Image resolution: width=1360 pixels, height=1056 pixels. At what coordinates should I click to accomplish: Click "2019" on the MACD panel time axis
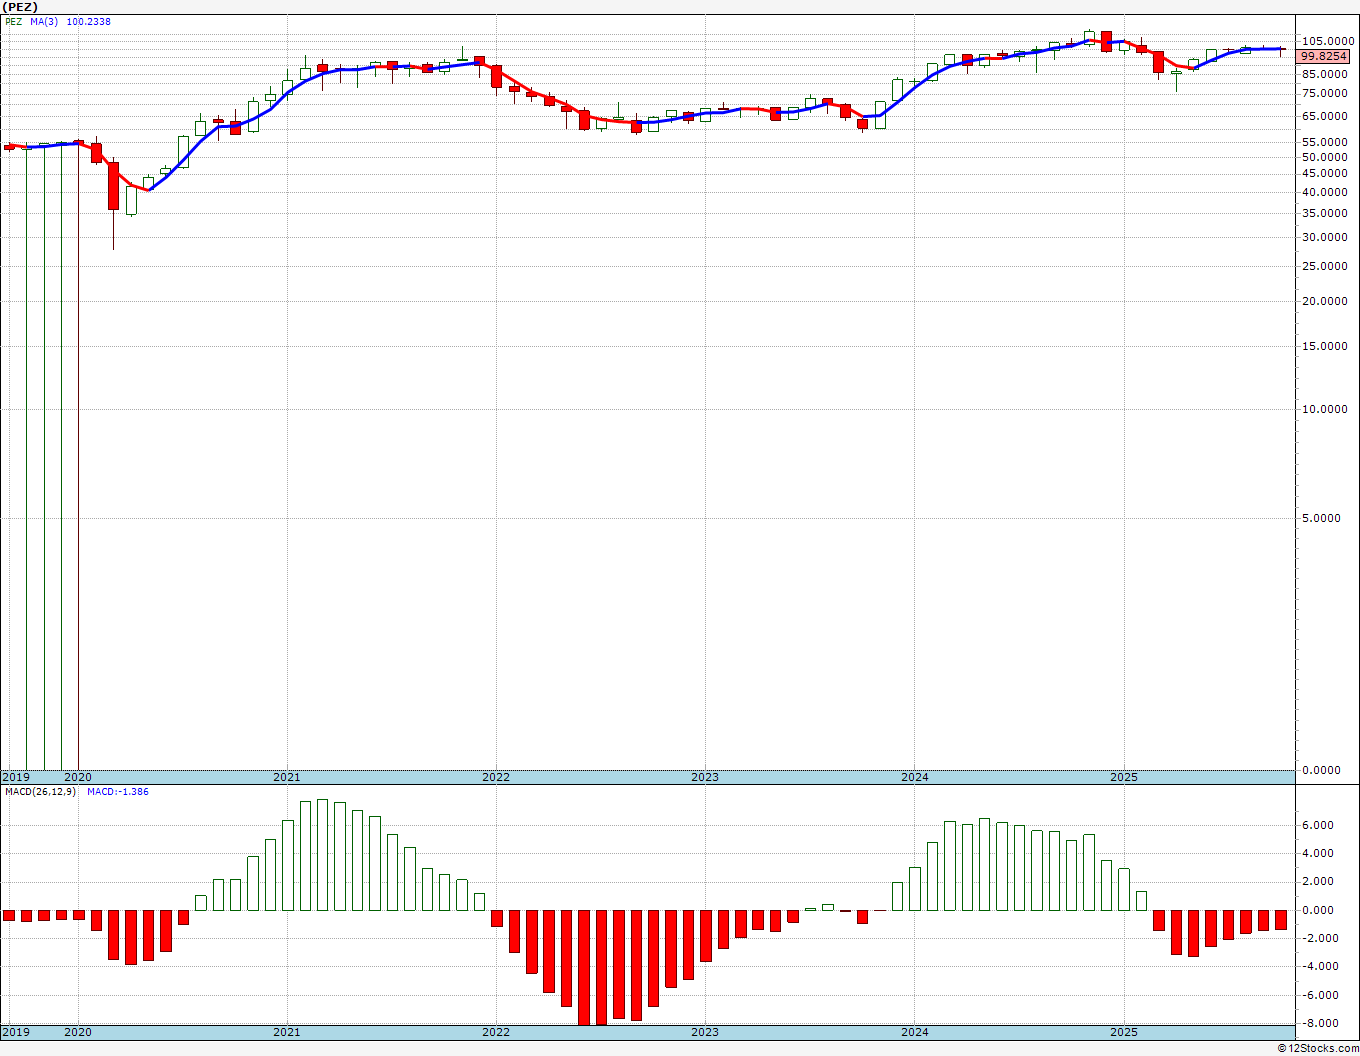(x=15, y=1032)
